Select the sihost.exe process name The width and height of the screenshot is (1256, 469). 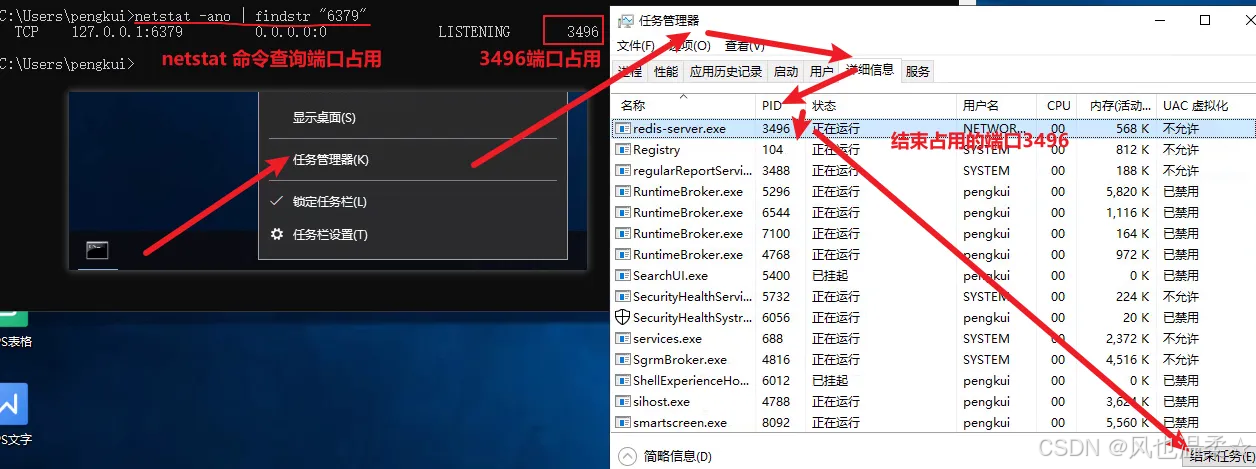coord(661,402)
